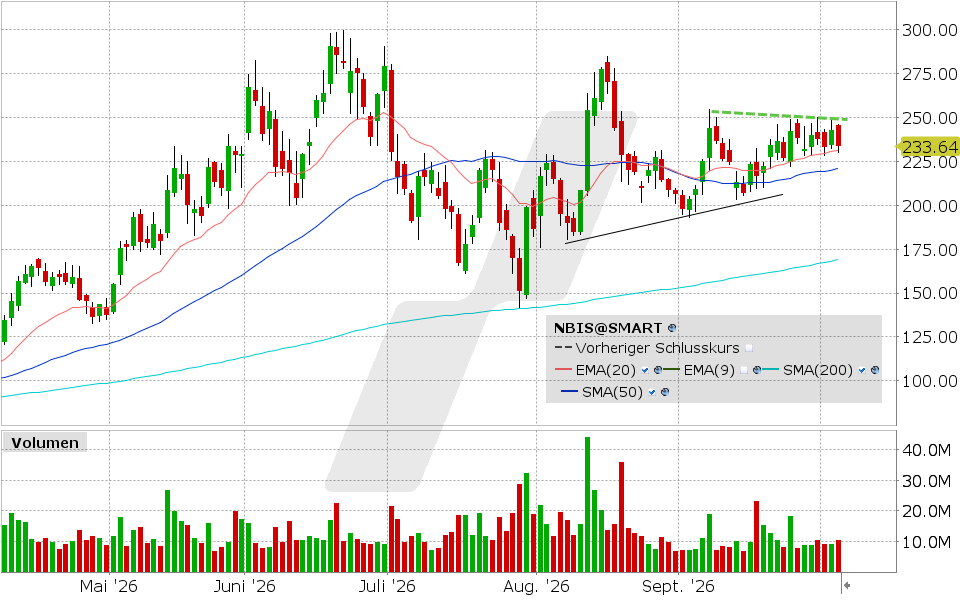This screenshot has height=600, width=960.
Task: Uncheck the SMA(200) checkbox
Action: pyautogui.click(x=862, y=370)
